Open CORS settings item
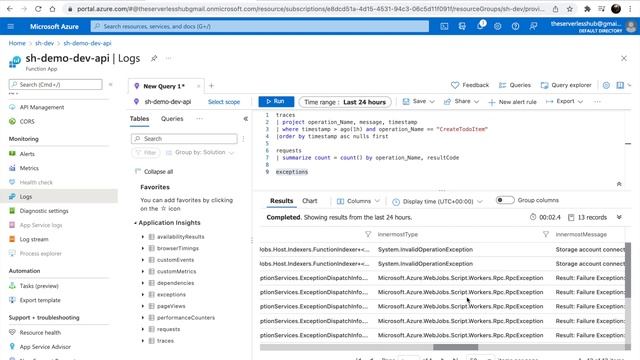The width and height of the screenshot is (640, 360). tap(27, 122)
